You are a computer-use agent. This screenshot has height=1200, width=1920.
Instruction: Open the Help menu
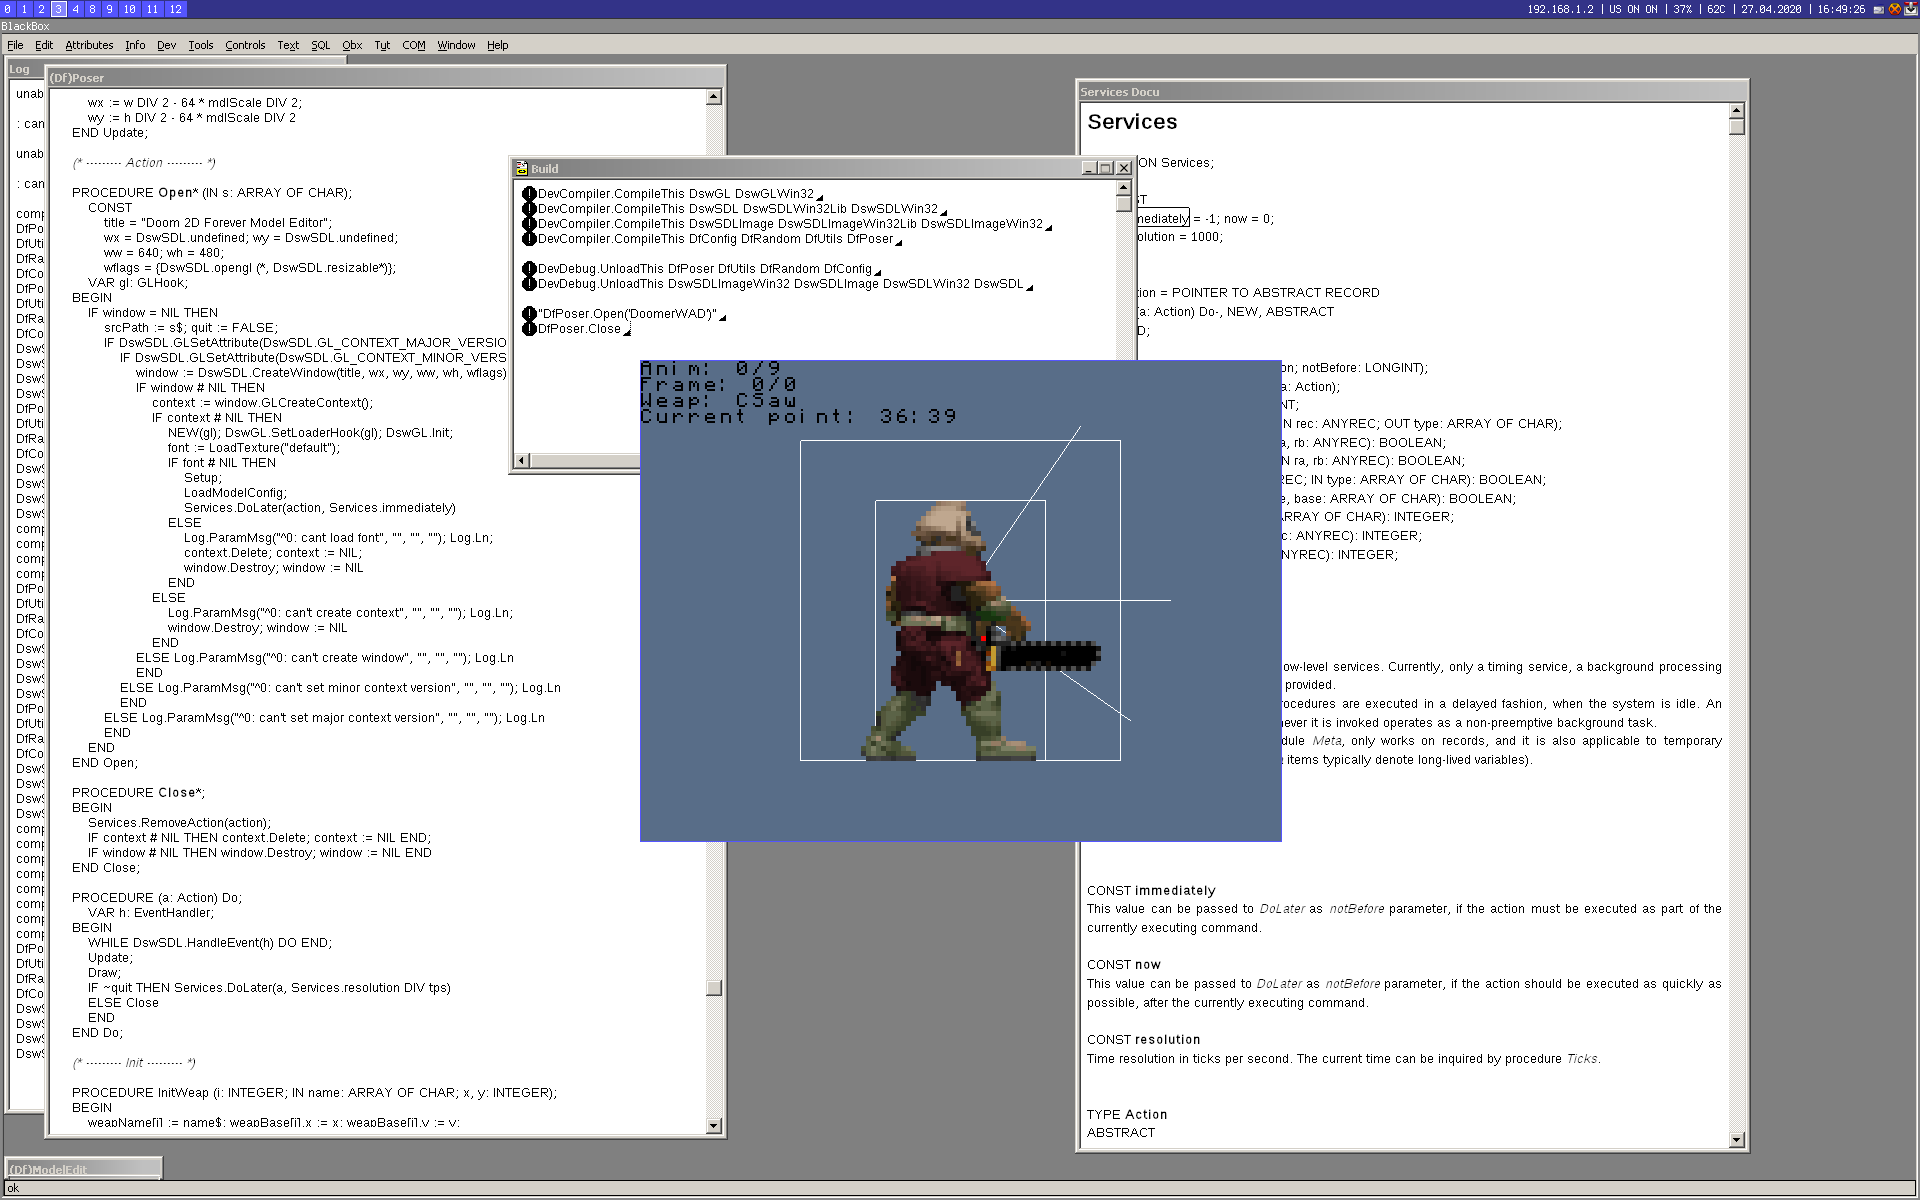tap(497, 45)
